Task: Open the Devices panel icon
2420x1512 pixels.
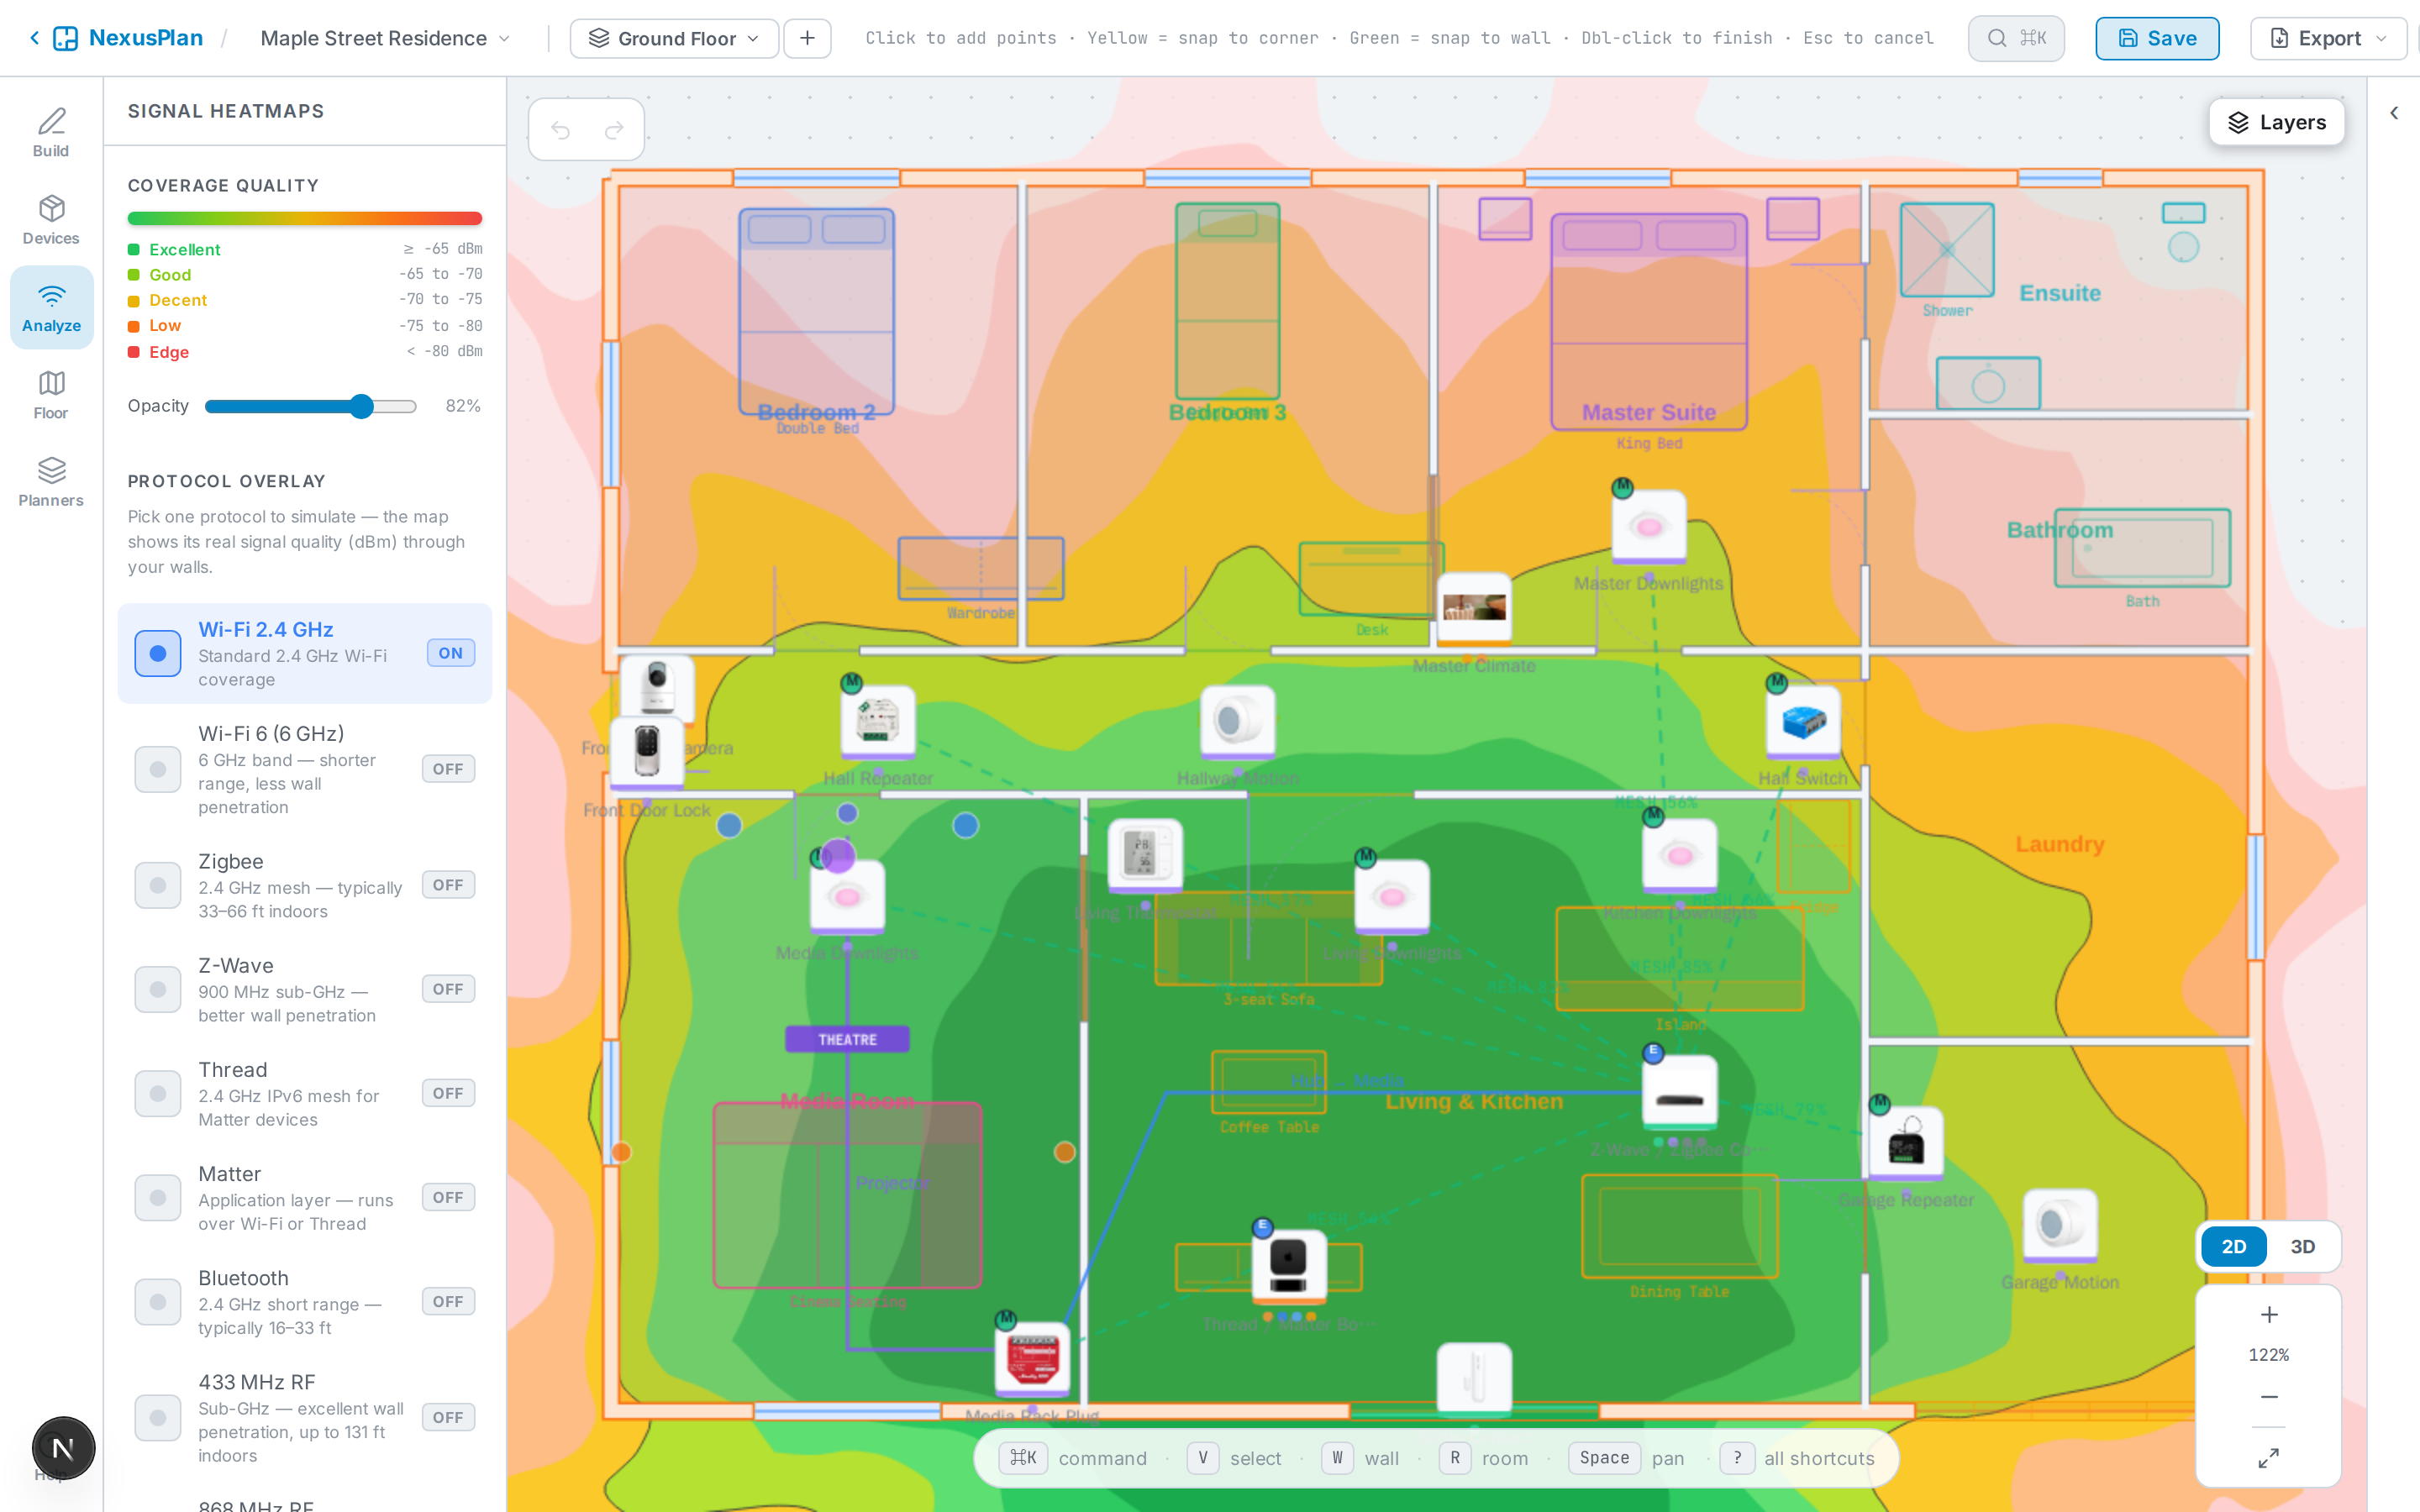Action: (51, 220)
